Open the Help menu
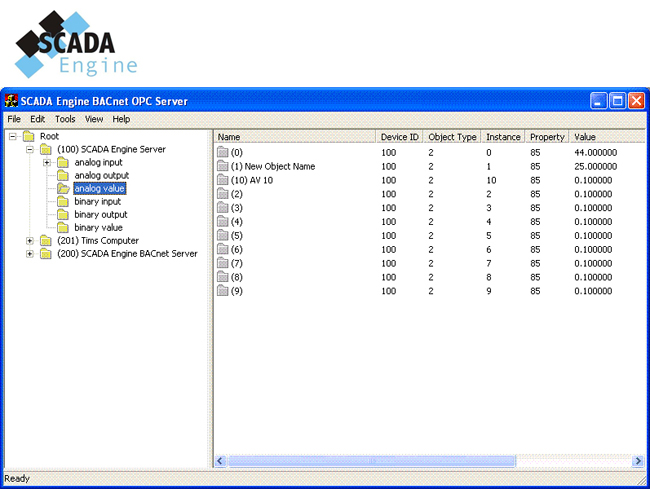650x489 pixels. [121, 119]
